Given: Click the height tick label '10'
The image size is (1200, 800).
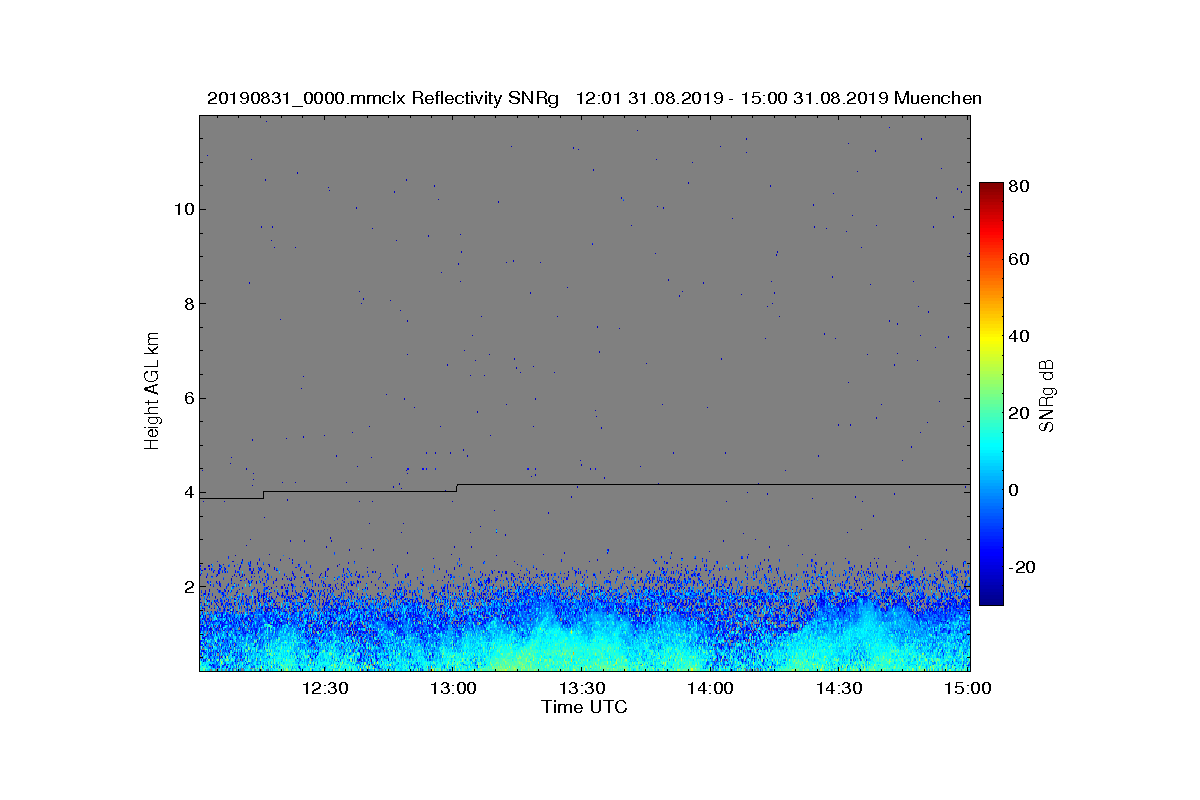Looking at the screenshot, I should (183, 209).
